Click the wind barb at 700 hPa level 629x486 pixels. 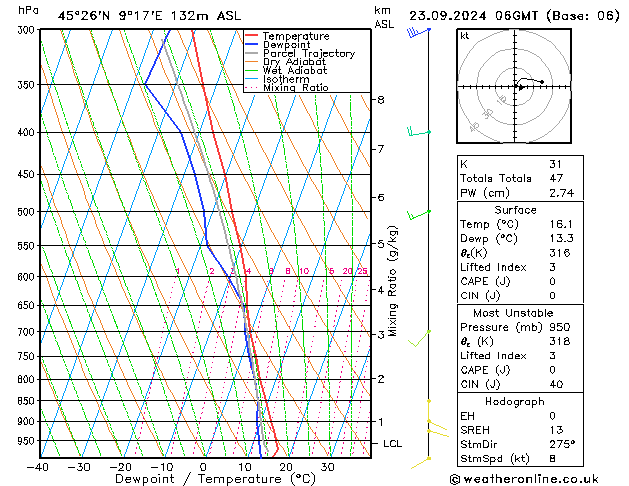pyautogui.click(x=421, y=337)
